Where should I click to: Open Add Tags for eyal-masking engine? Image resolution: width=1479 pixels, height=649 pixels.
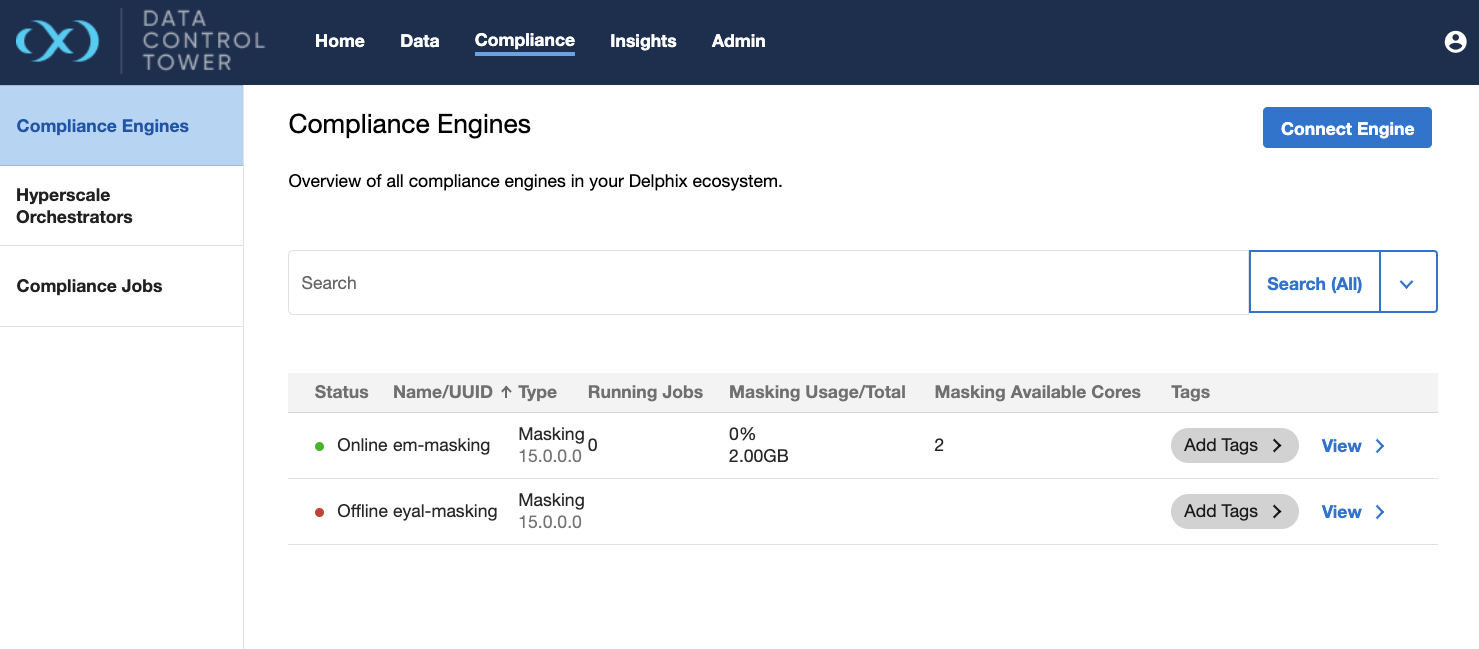click(x=1233, y=511)
